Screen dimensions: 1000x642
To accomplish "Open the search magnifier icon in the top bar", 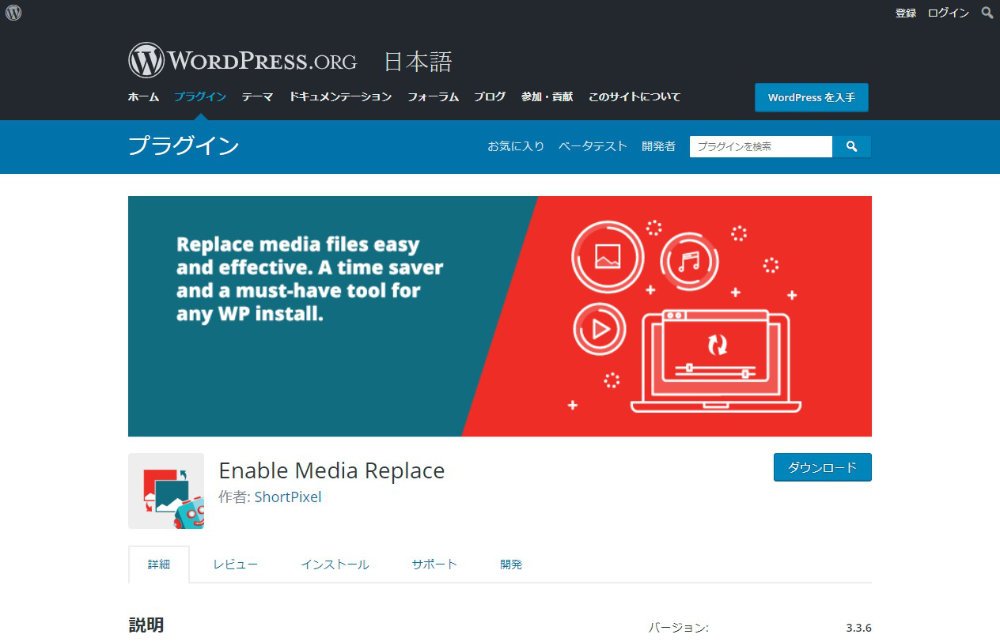I will coord(987,13).
